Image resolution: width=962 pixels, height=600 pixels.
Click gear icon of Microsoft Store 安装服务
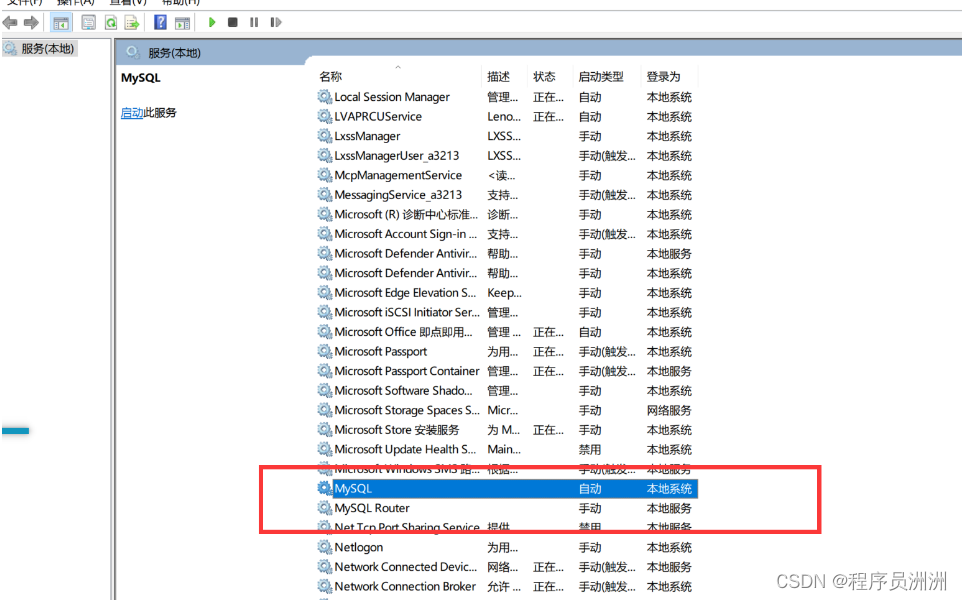tap(325, 429)
